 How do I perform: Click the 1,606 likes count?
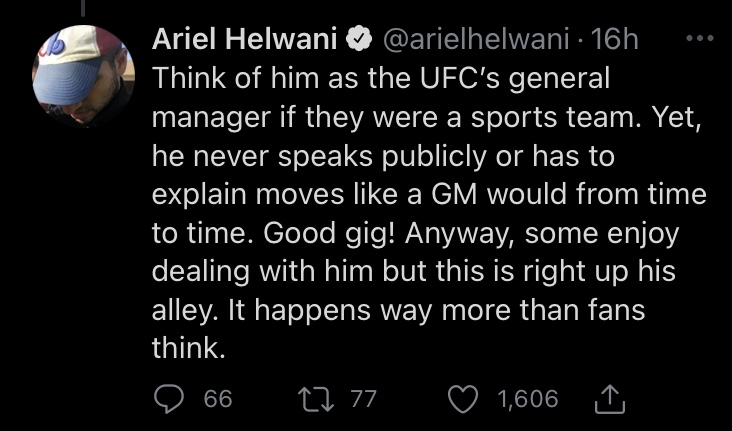pyautogui.click(x=528, y=399)
